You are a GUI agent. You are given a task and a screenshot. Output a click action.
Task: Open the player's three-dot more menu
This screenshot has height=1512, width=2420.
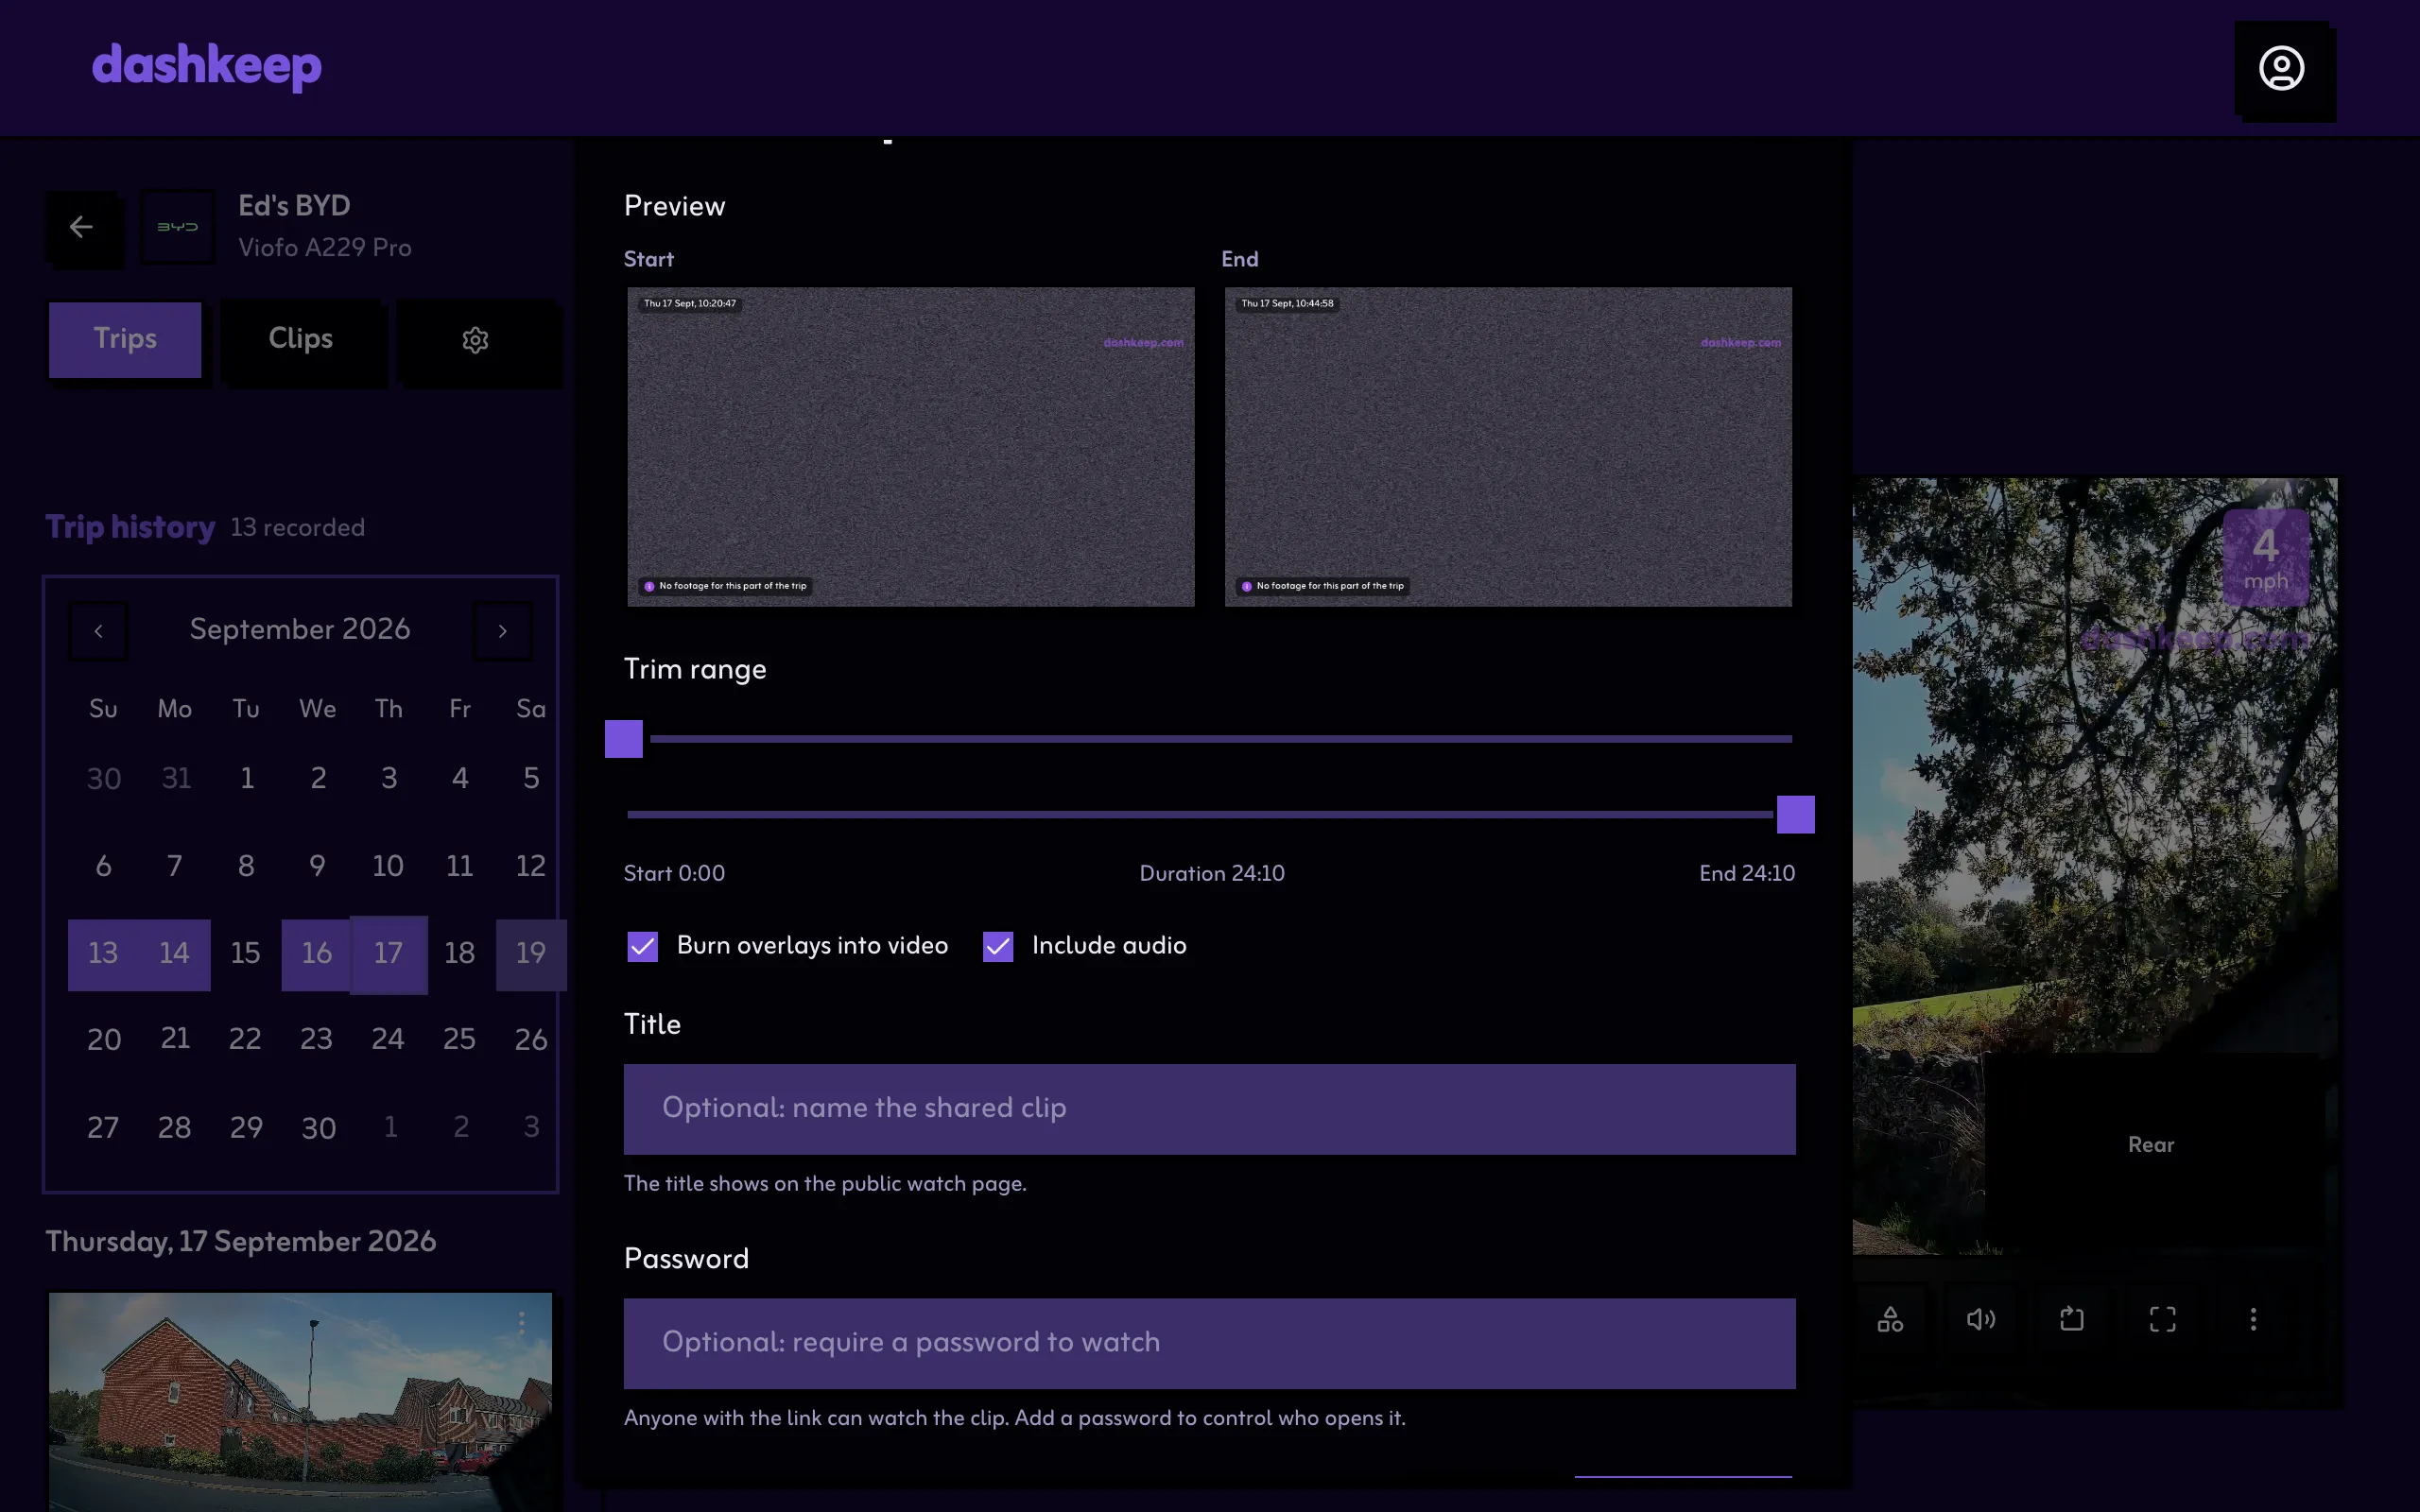(2253, 1319)
